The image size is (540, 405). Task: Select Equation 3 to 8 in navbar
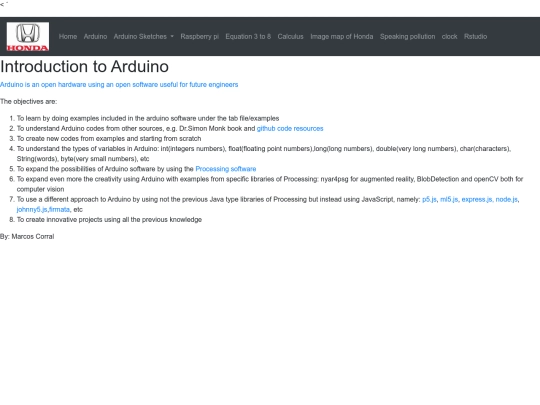(x=248, y=37)
